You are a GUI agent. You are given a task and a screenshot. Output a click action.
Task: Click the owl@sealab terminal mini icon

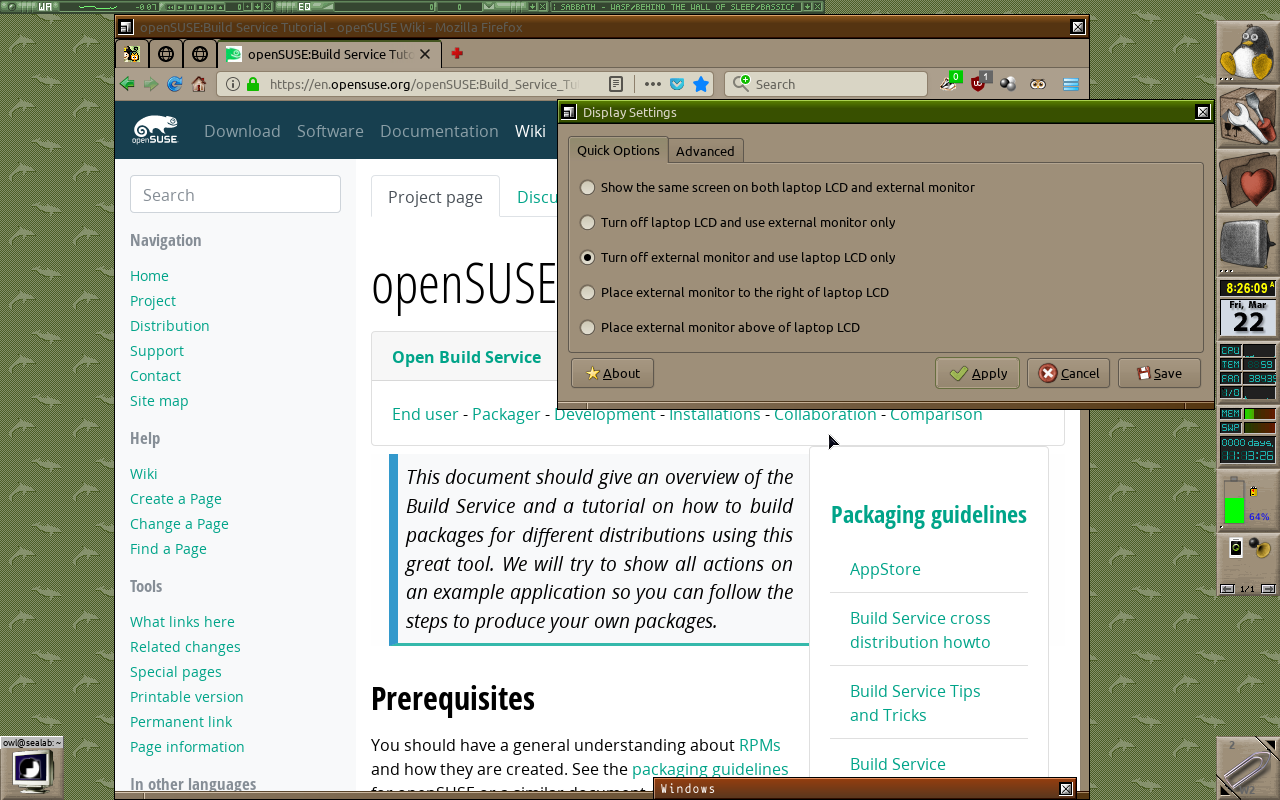click(32, 767)
